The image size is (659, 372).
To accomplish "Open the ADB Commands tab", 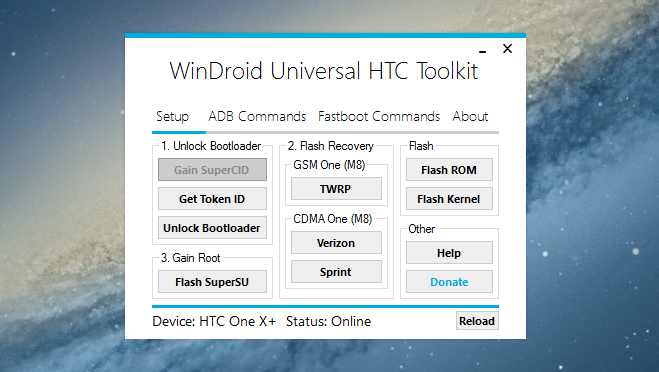I will 257,116.
